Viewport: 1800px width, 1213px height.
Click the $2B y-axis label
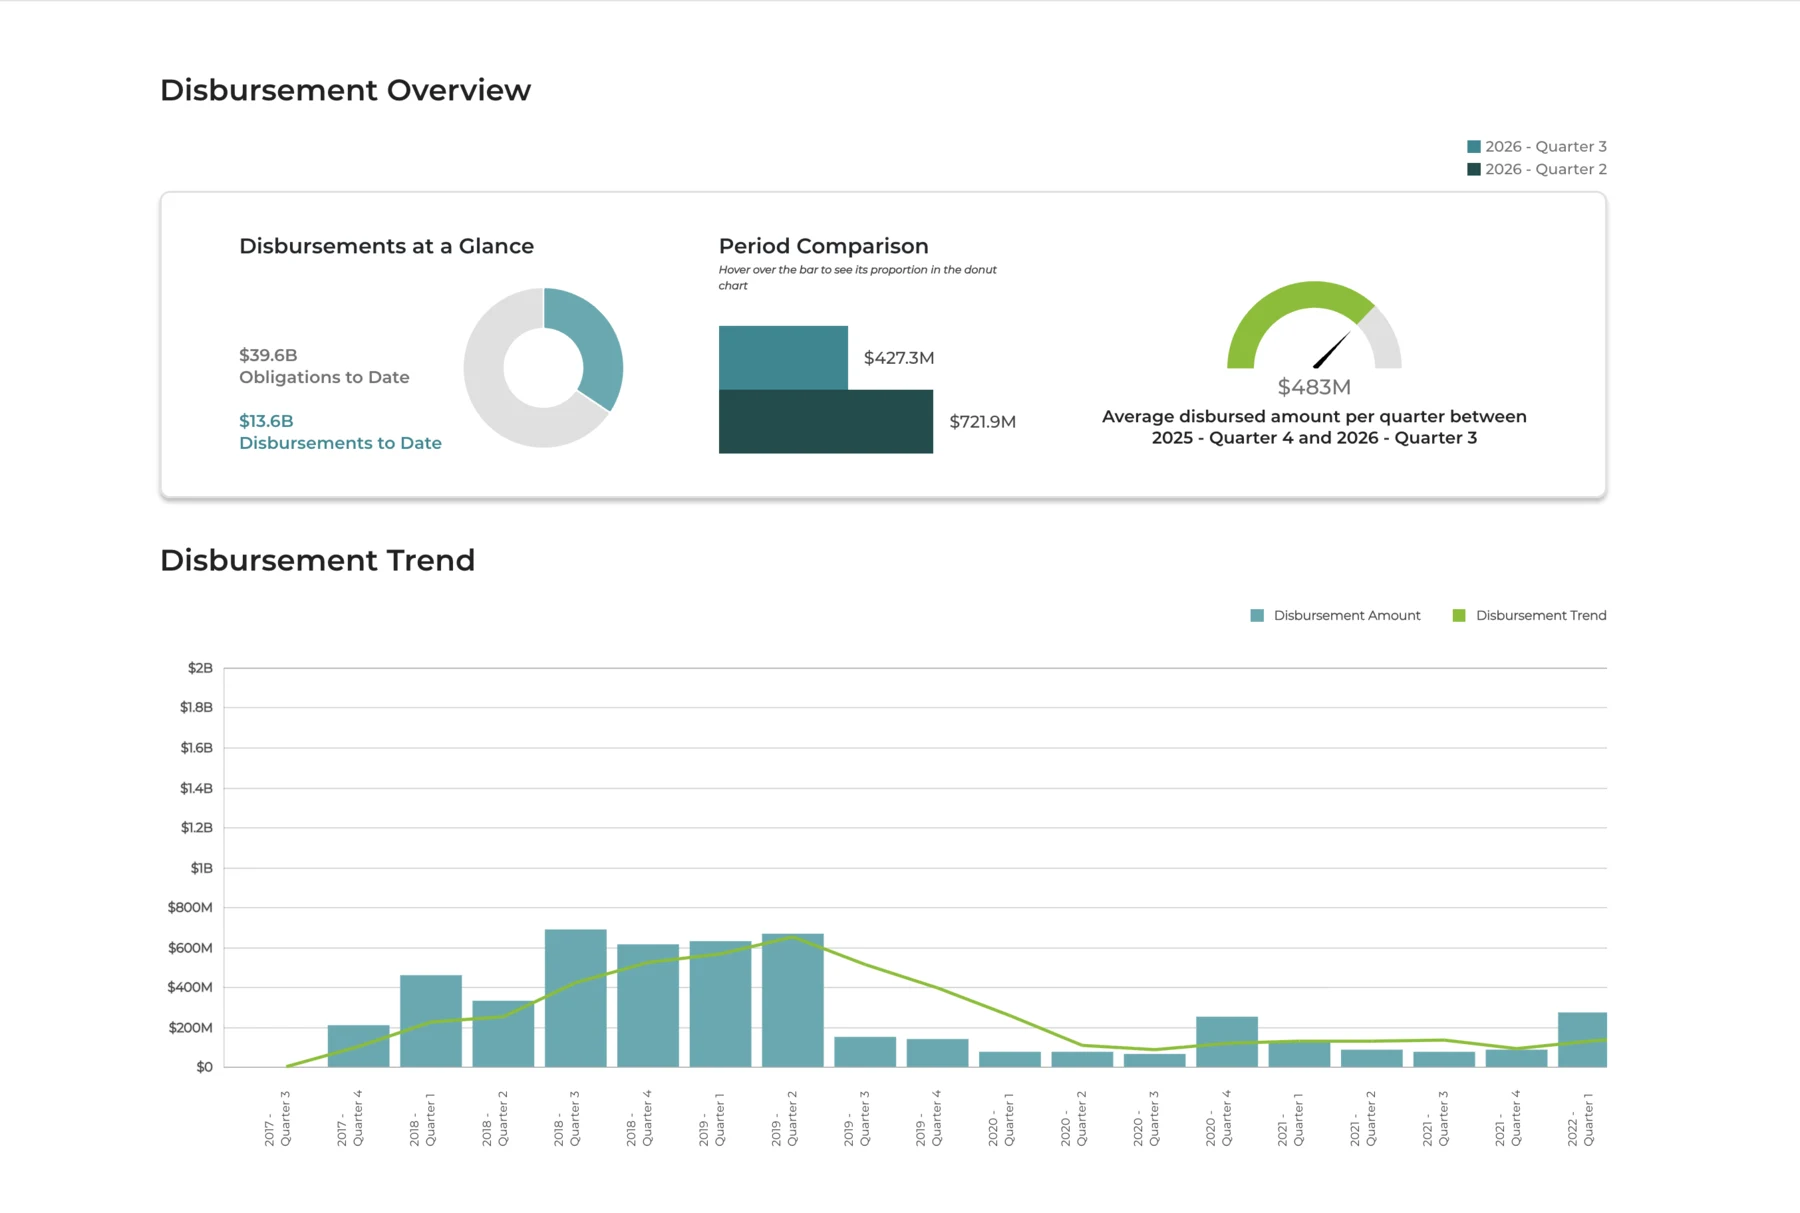200,668
